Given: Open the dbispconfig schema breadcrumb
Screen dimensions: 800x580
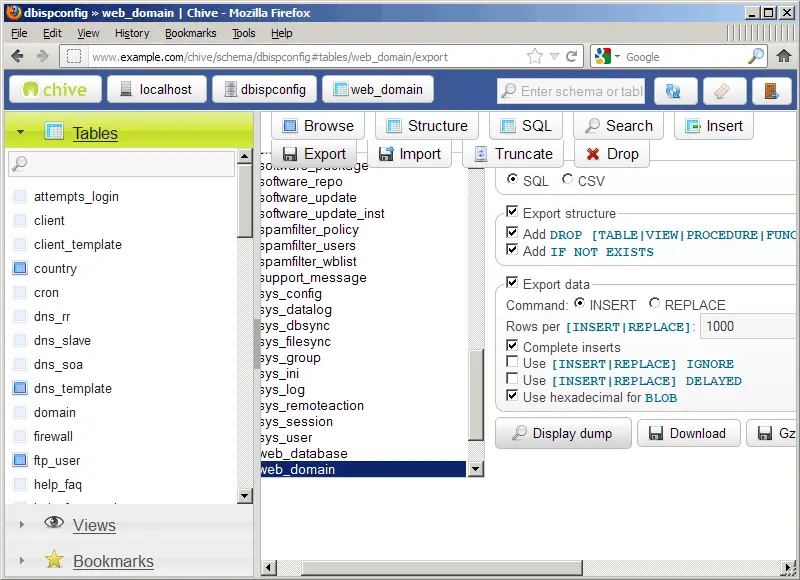Looking at the screenshot, I should (x=264, y=90).
